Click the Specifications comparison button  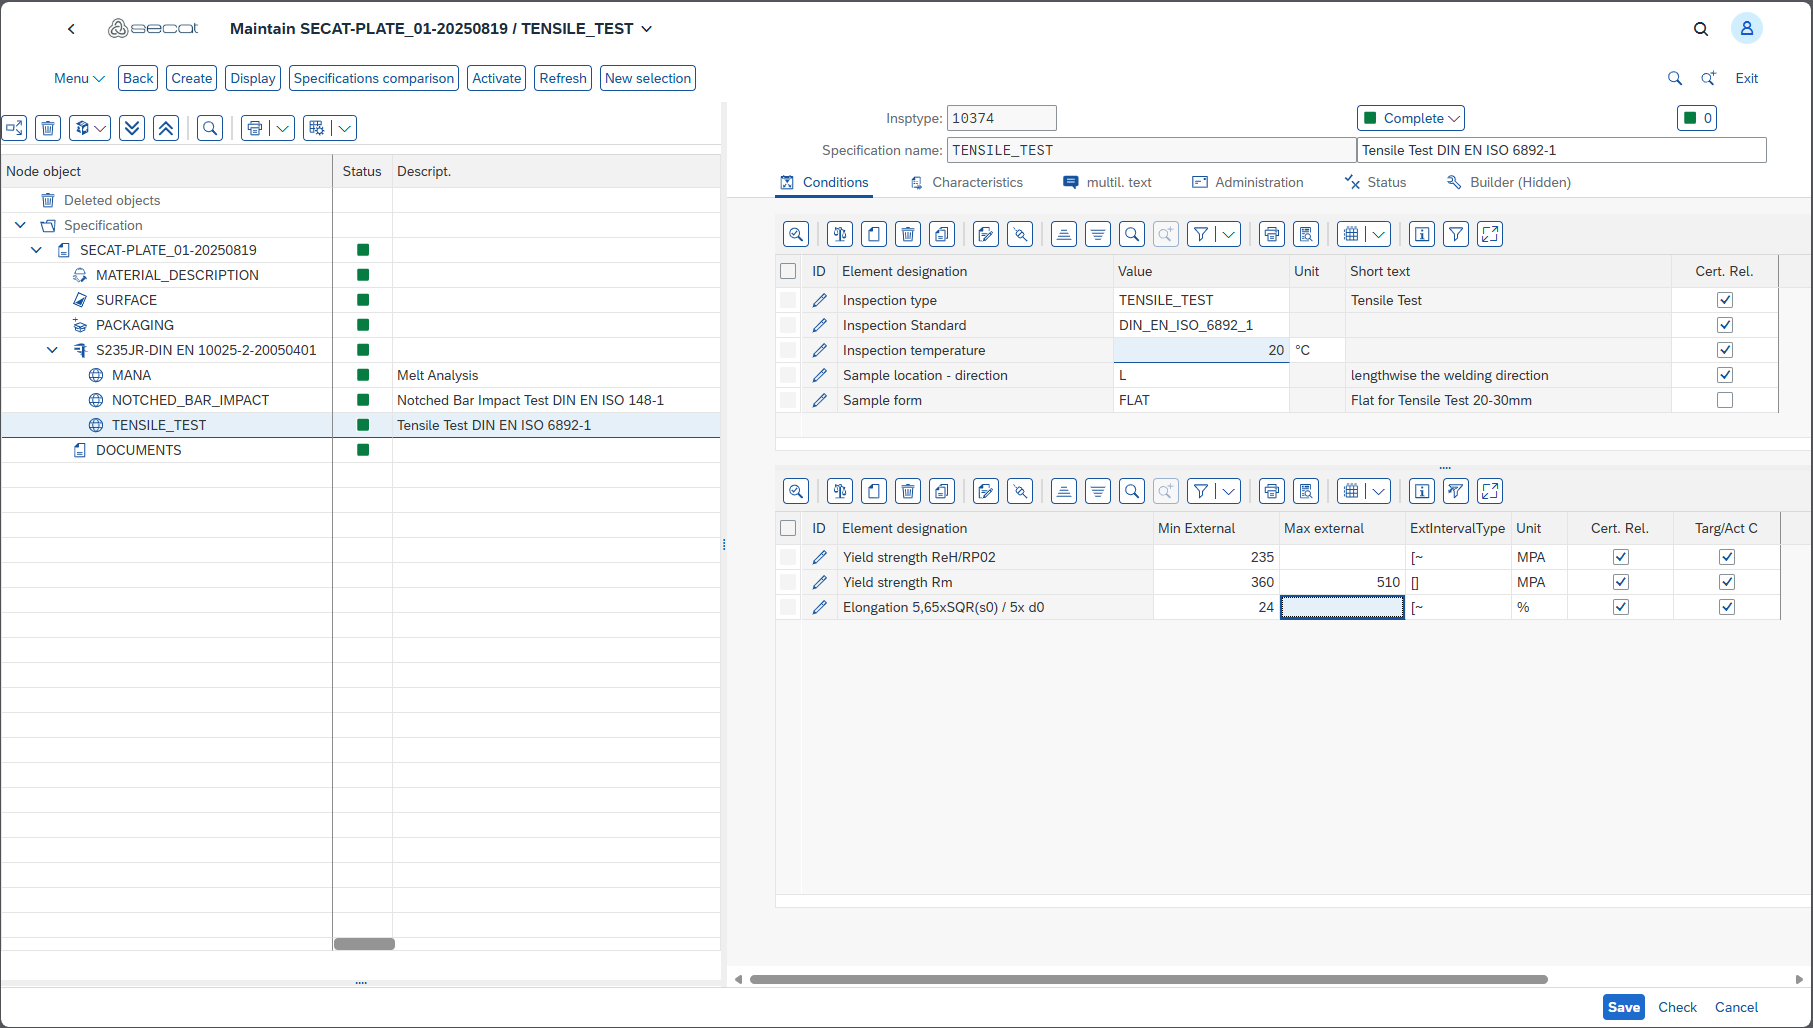374,78
